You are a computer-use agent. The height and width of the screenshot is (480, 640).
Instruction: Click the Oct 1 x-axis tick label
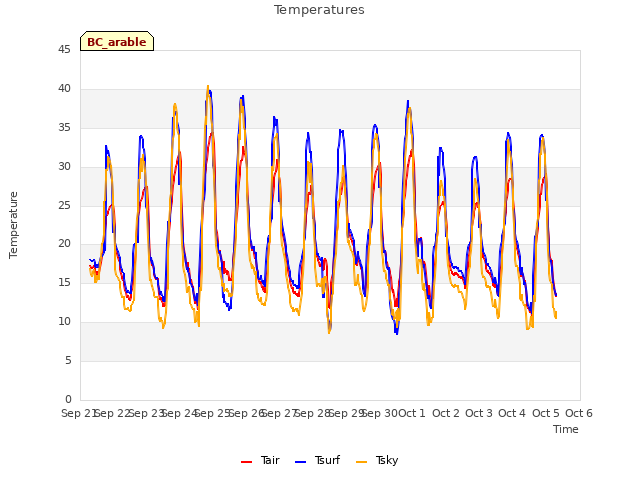412,413
